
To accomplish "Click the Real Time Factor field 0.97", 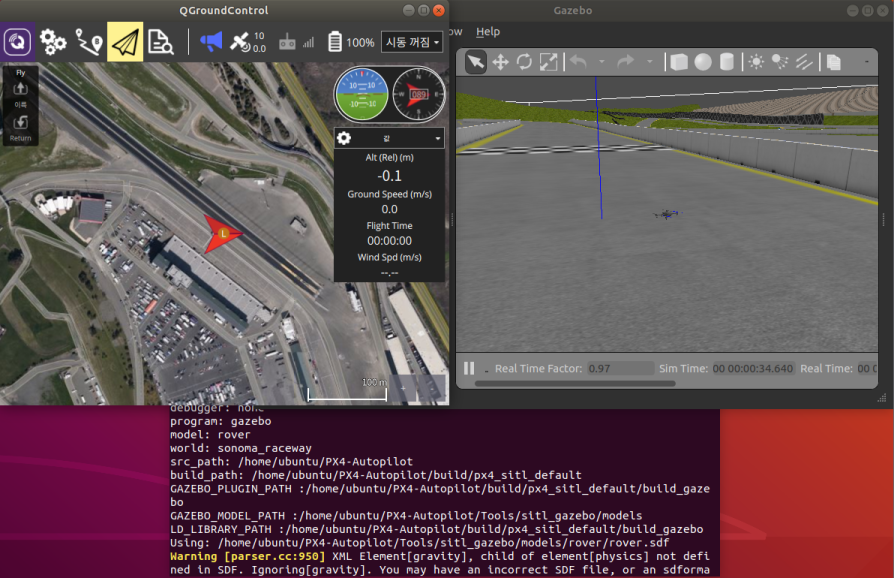I will tap(620, 369).
